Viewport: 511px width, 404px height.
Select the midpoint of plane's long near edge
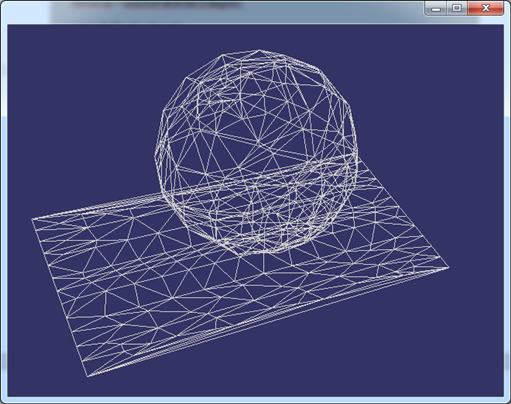[268, 322]
